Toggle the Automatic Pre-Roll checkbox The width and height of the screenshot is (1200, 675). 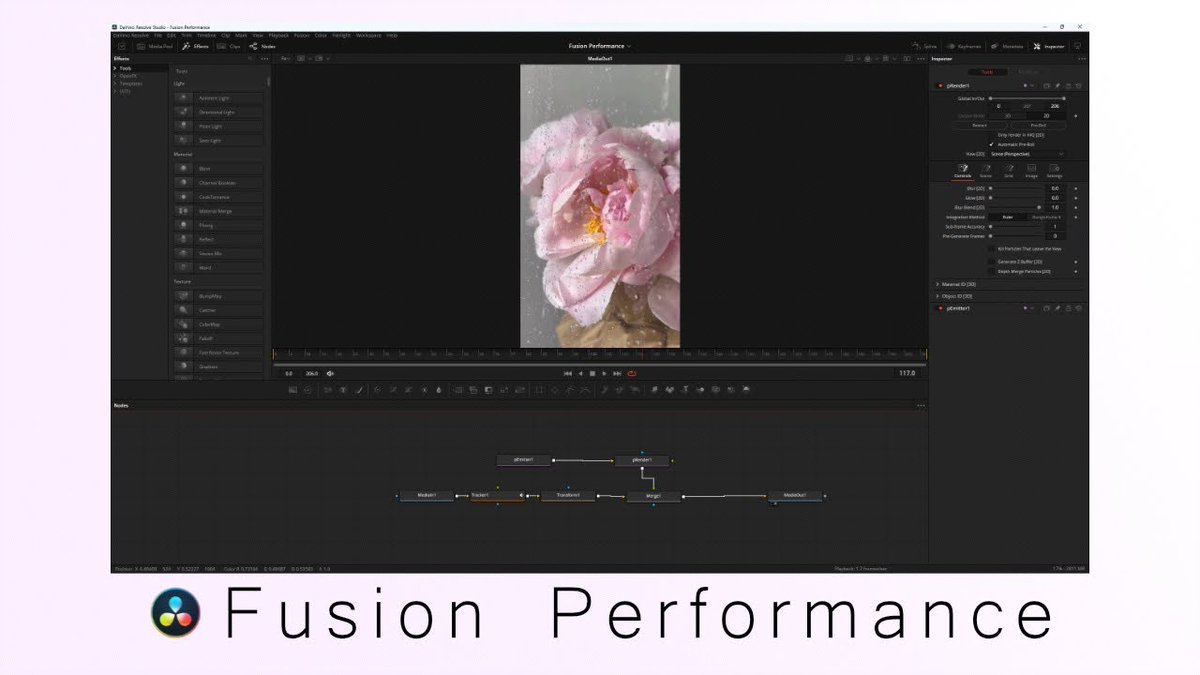[992, 144]
